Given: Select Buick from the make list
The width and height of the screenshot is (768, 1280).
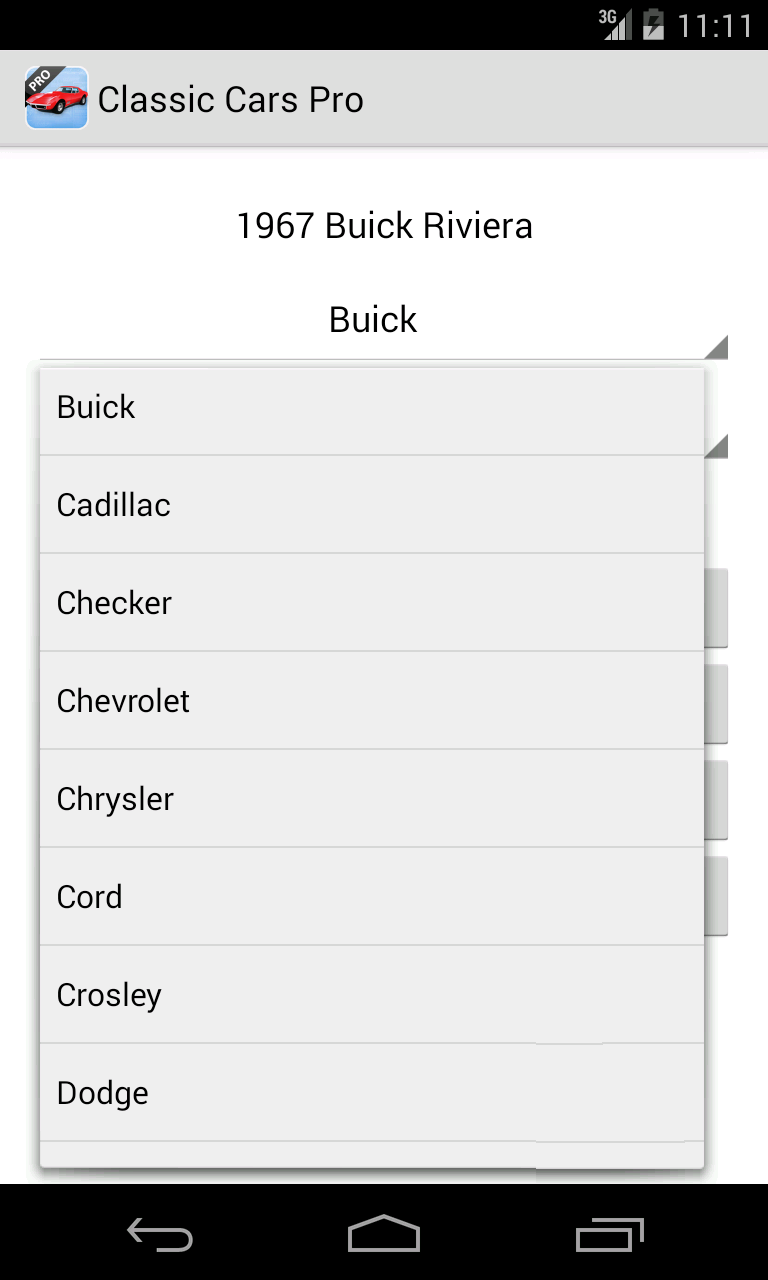Looking at the screenshot, I should 372,407.
